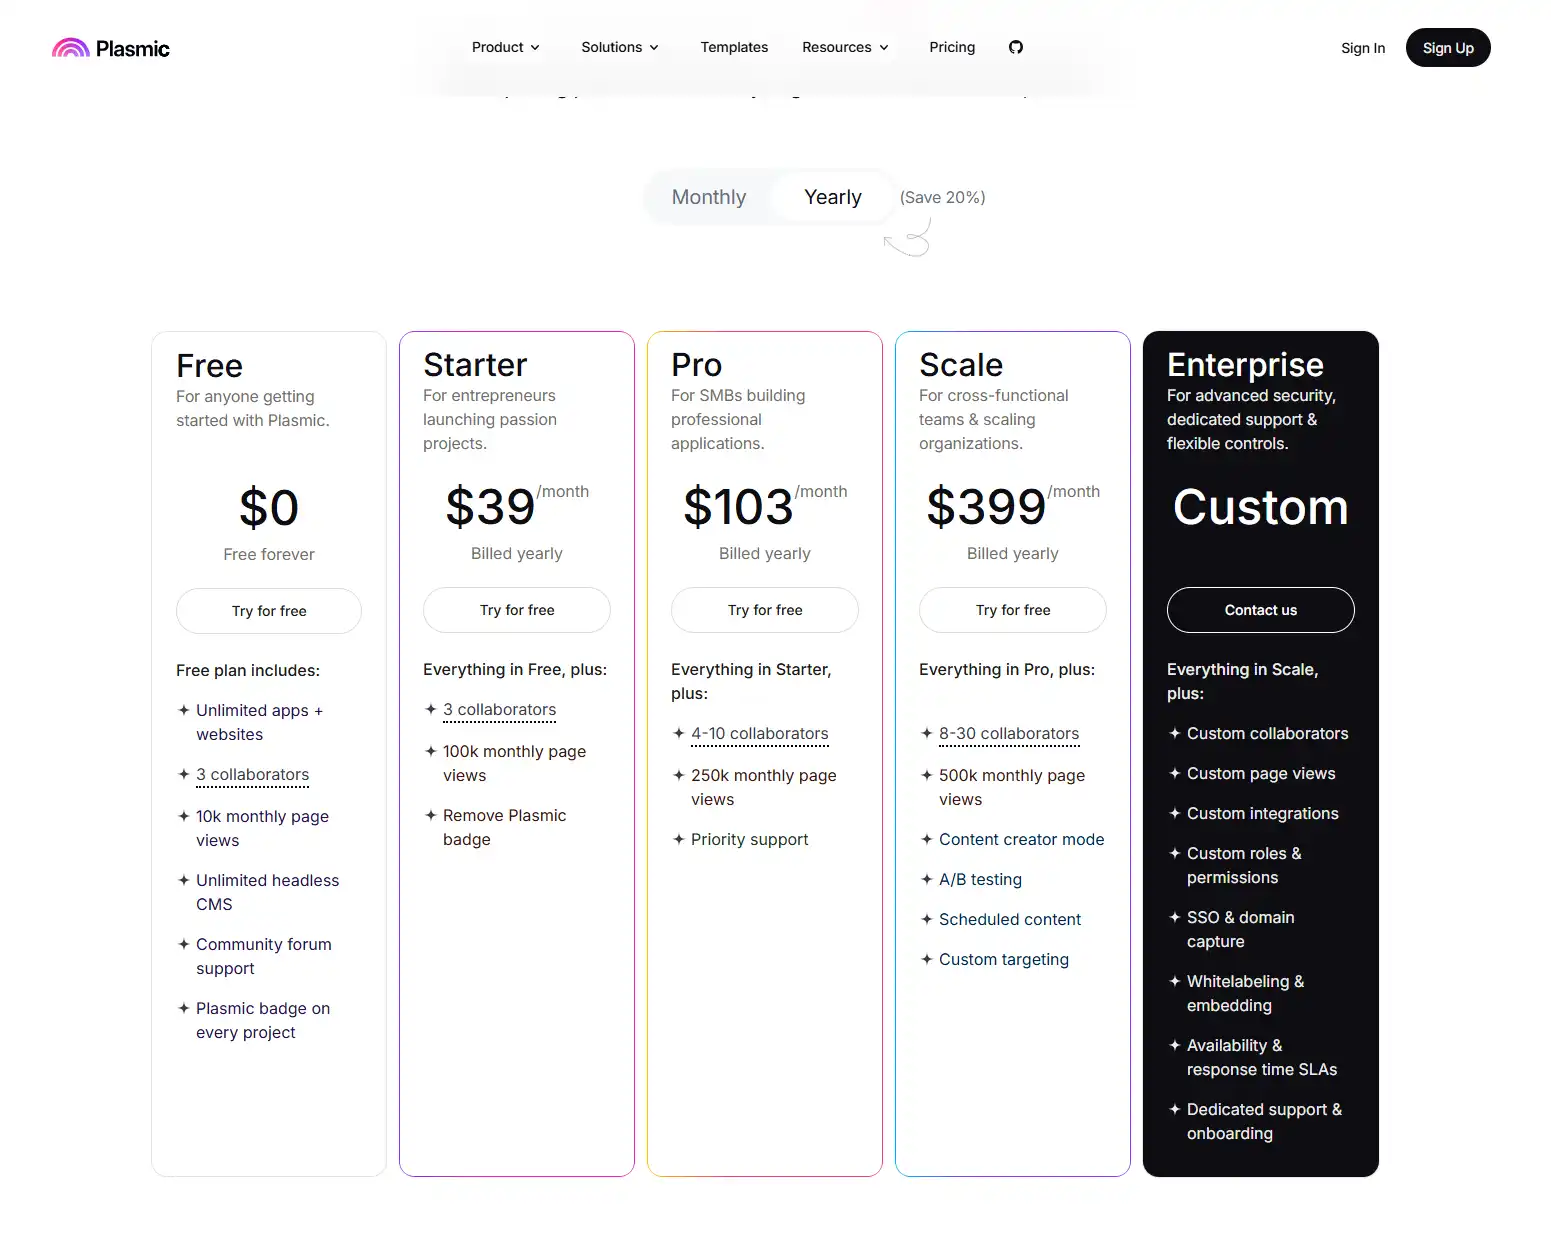Click sparkle icon beside Scheduled content
The image size is (1551, 1250).
[x=927, y=919]
